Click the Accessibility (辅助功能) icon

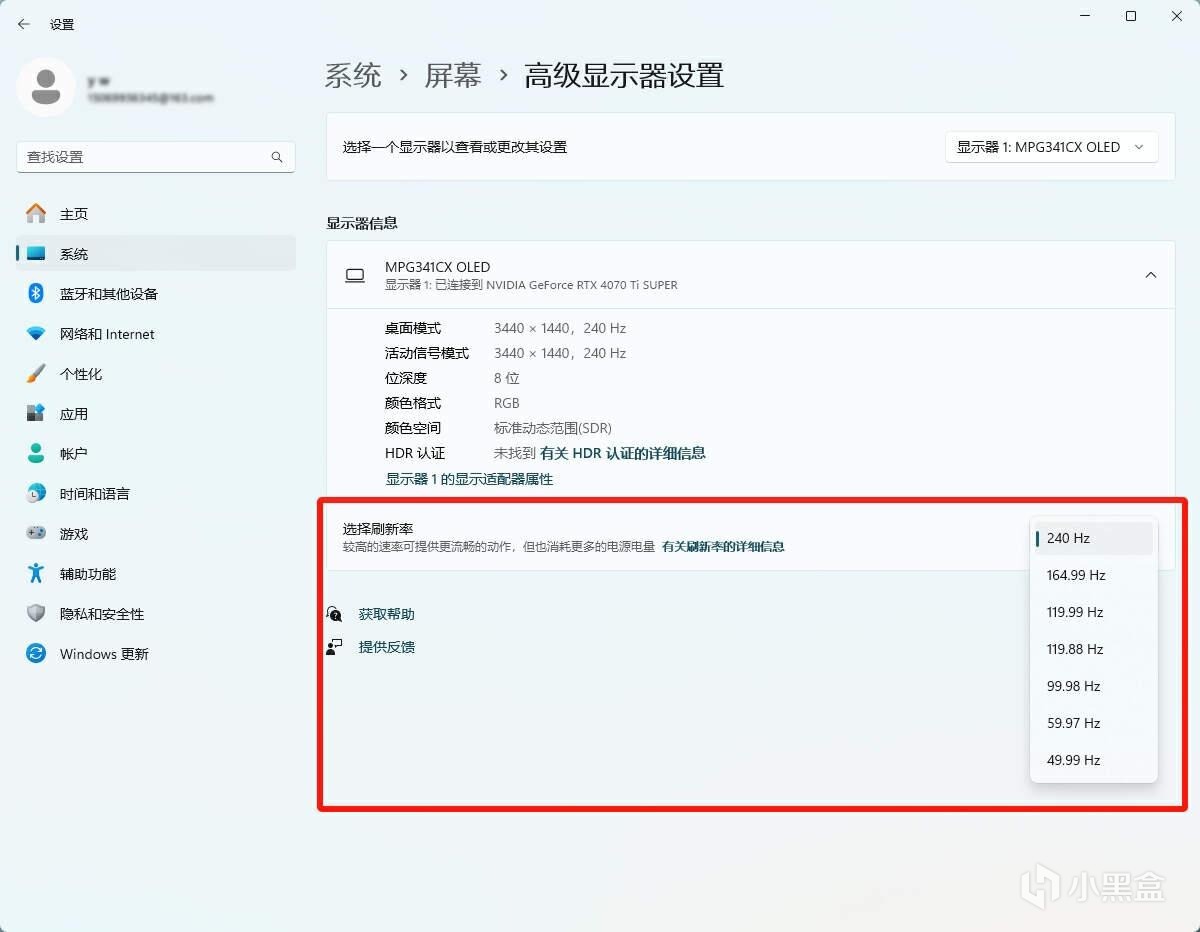tap(36, 573)
